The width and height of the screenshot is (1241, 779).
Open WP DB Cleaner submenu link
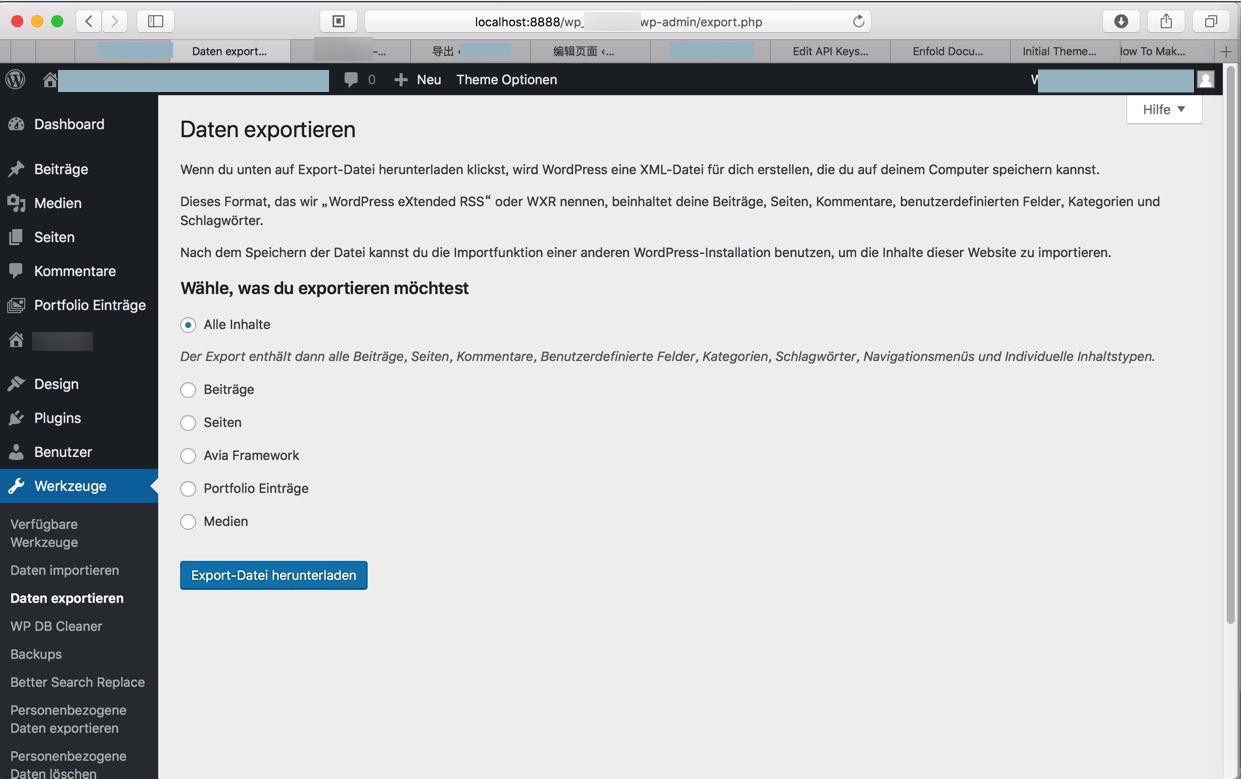click(56, 626)
